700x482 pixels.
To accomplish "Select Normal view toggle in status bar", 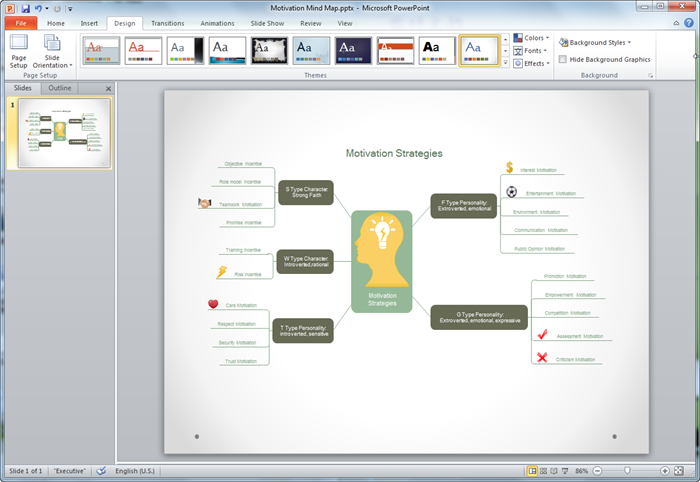I will (533, 470).
